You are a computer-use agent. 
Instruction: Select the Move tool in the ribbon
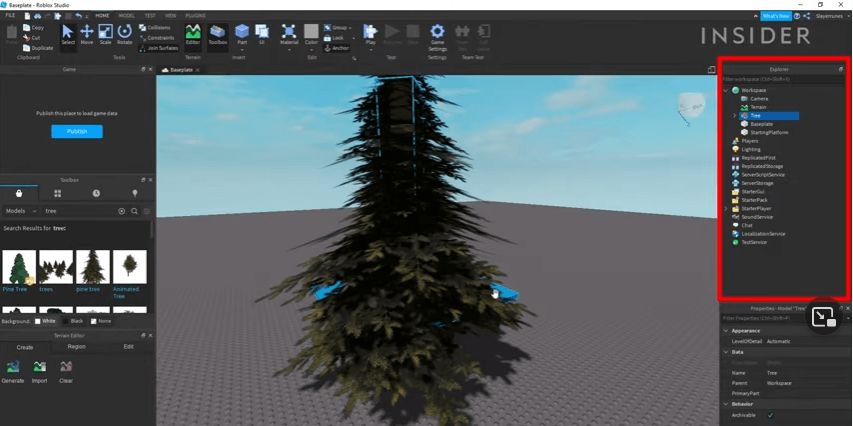tap(87, 35)
